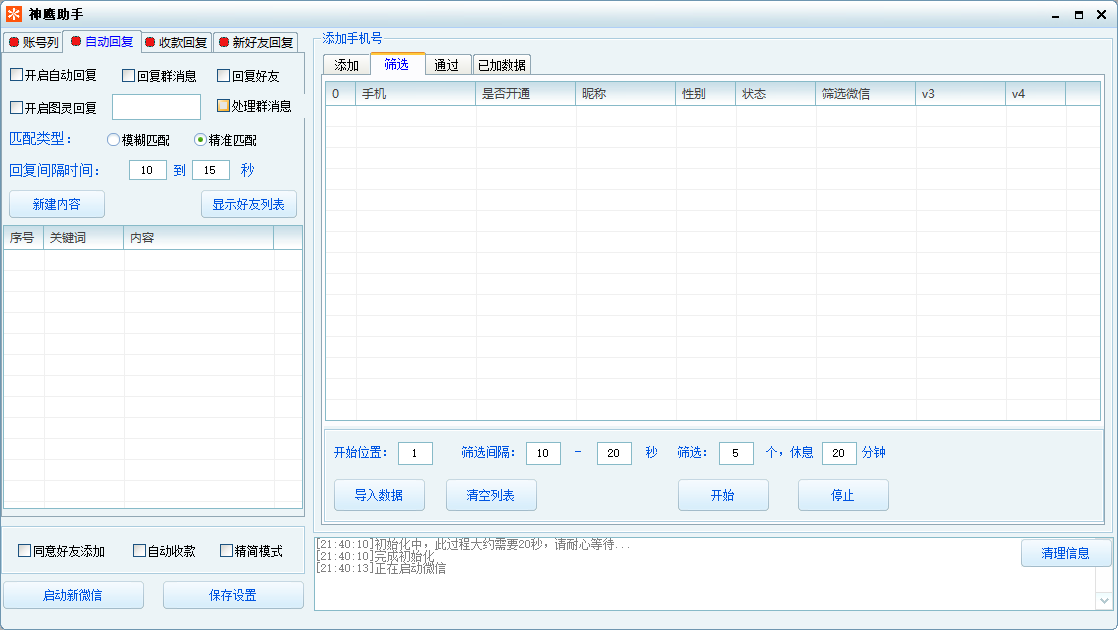Click the 内容 column header

pyautogui.click(x=198, y=237)
